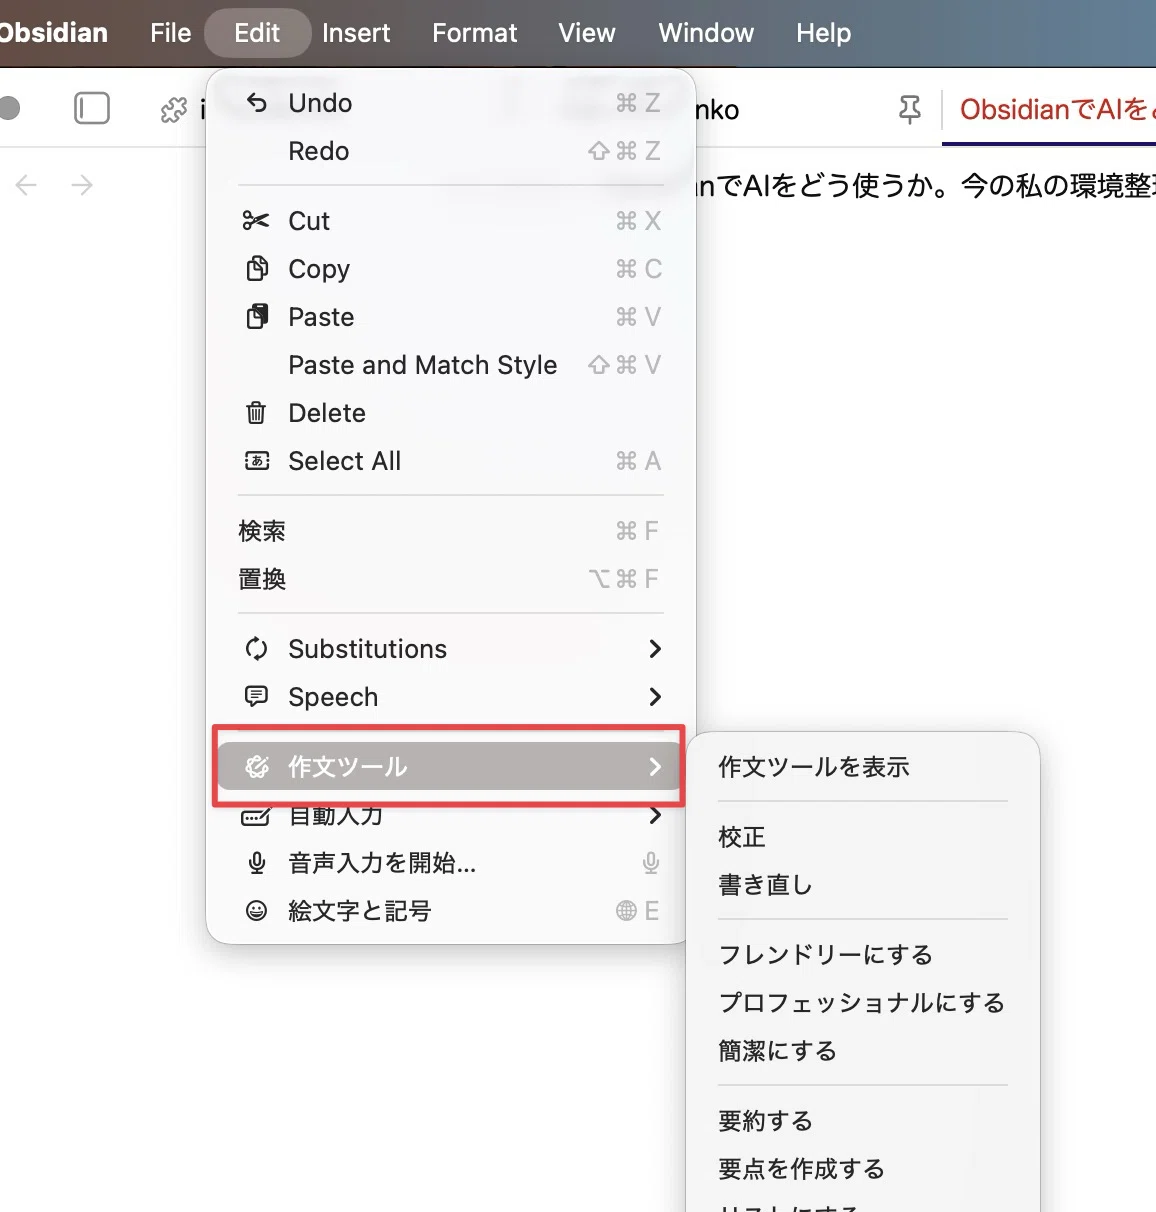Click the Paste clipboard icon

[x=257, y=317]
